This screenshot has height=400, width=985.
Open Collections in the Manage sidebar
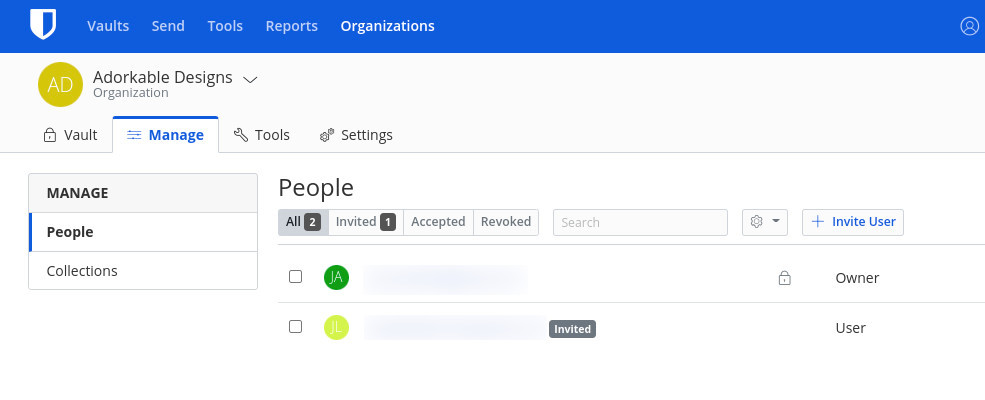82,271
